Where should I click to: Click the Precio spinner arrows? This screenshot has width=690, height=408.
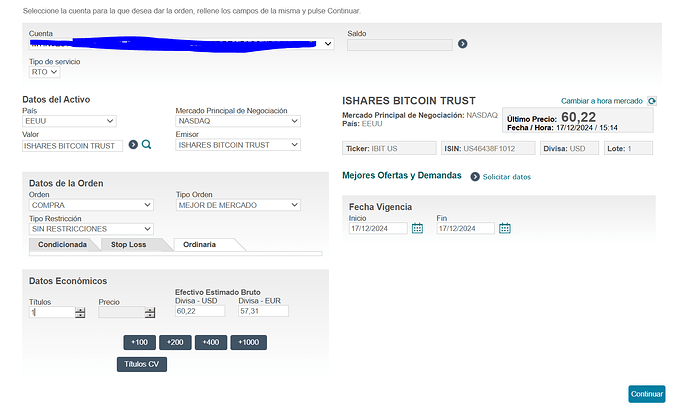pos(150,312)
